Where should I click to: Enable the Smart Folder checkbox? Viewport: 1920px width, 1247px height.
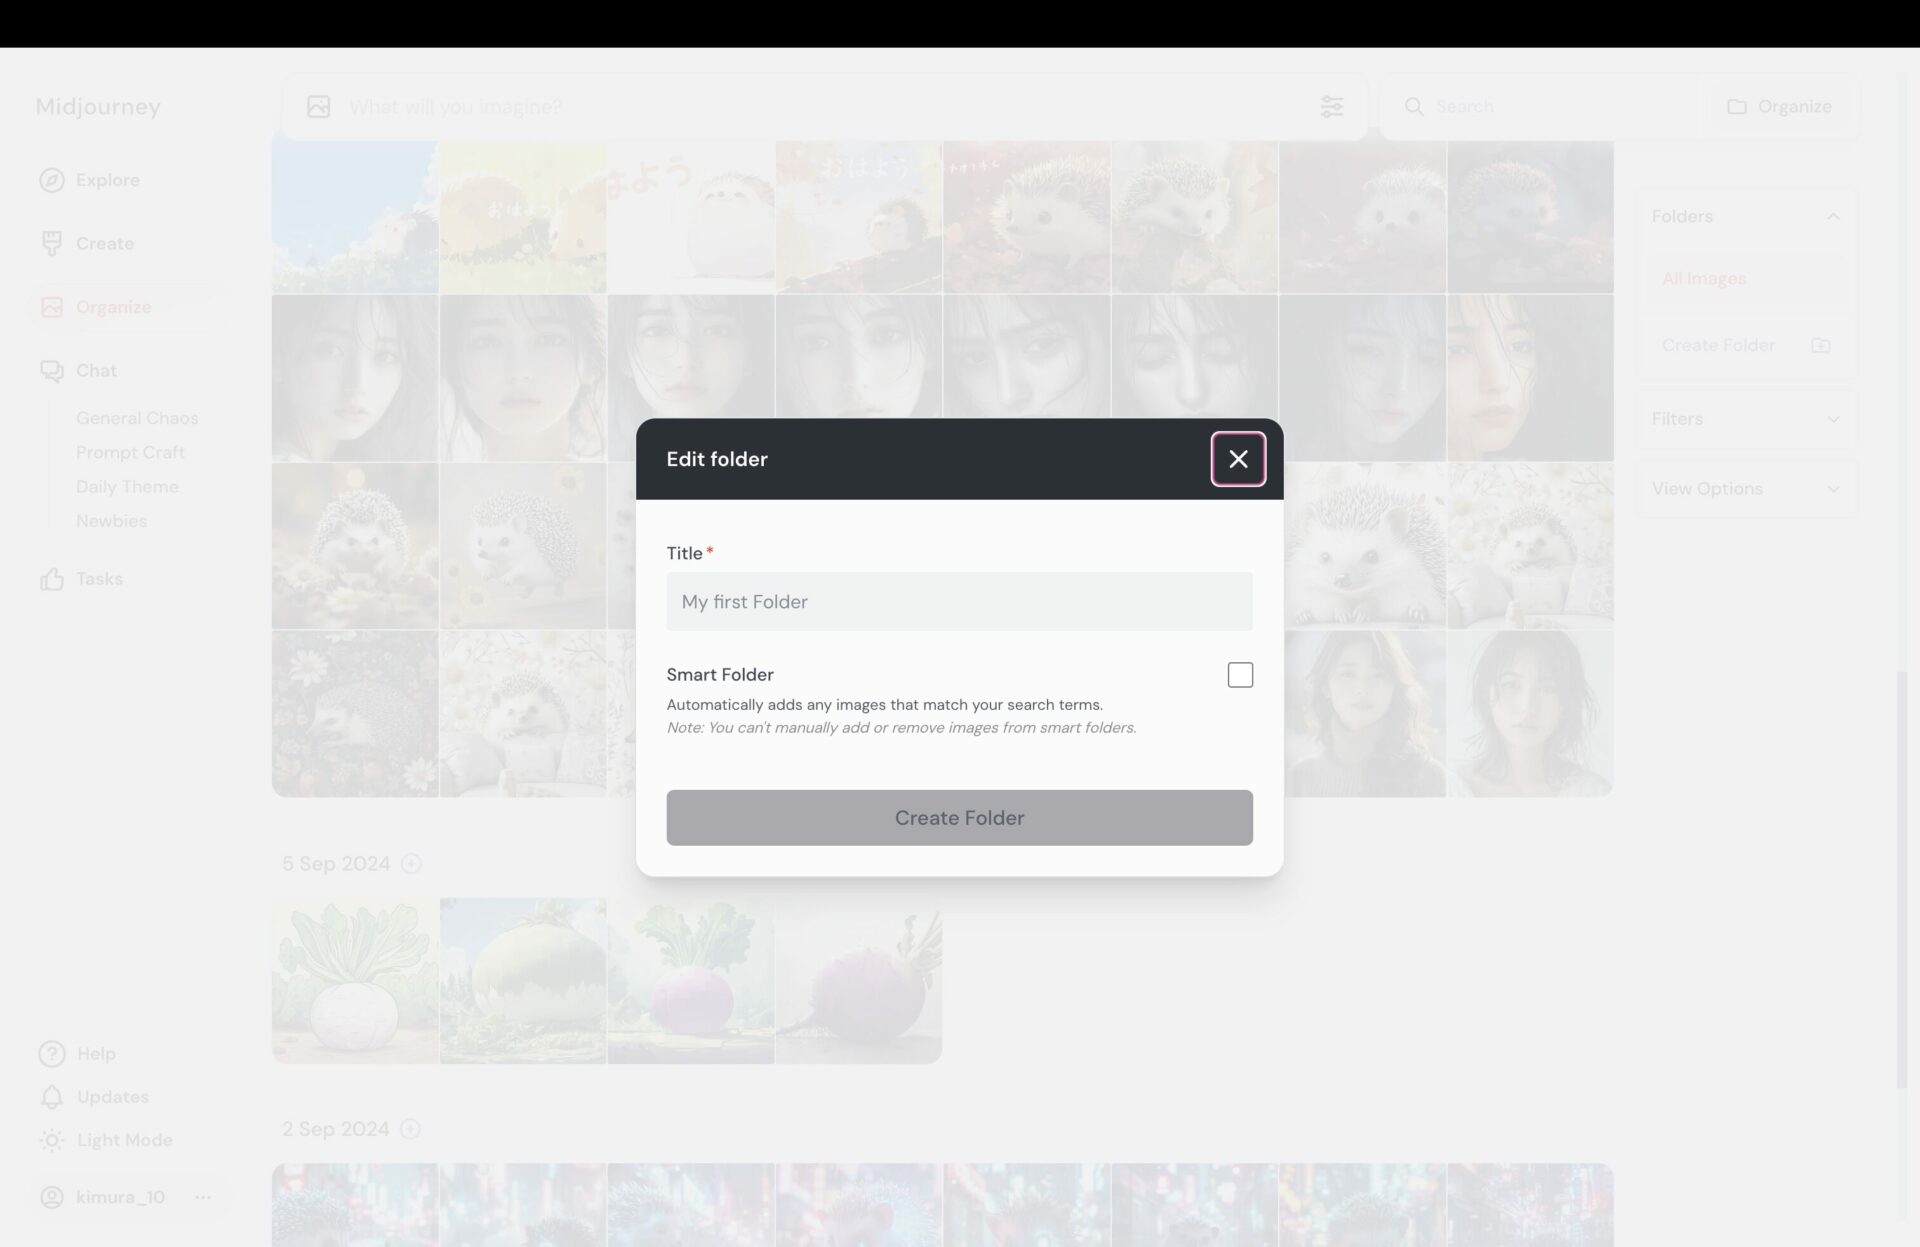(1240, 675)
